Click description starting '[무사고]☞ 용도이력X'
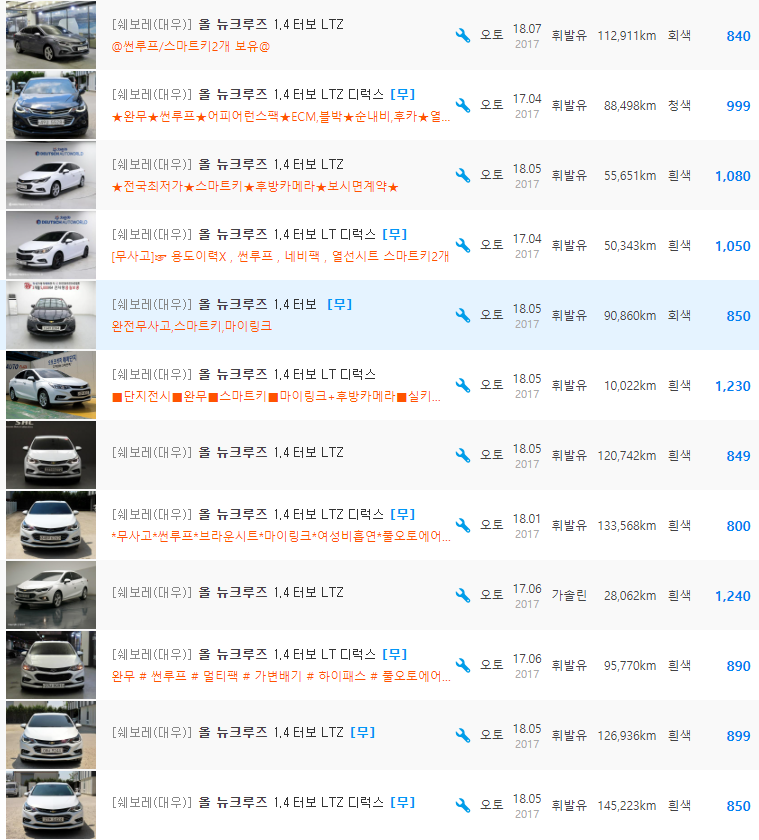759x840 pixels. [x=280, y=257]
